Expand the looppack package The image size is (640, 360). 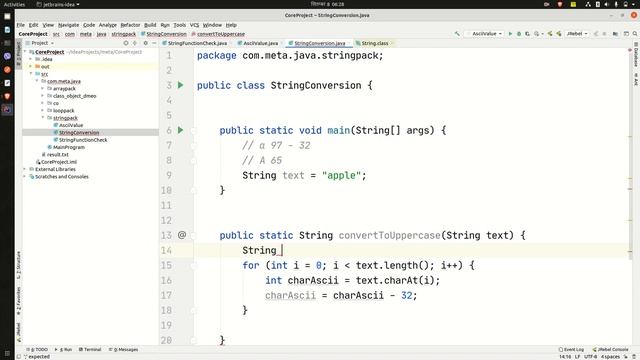pyautogui.click(x=42, y=111)
